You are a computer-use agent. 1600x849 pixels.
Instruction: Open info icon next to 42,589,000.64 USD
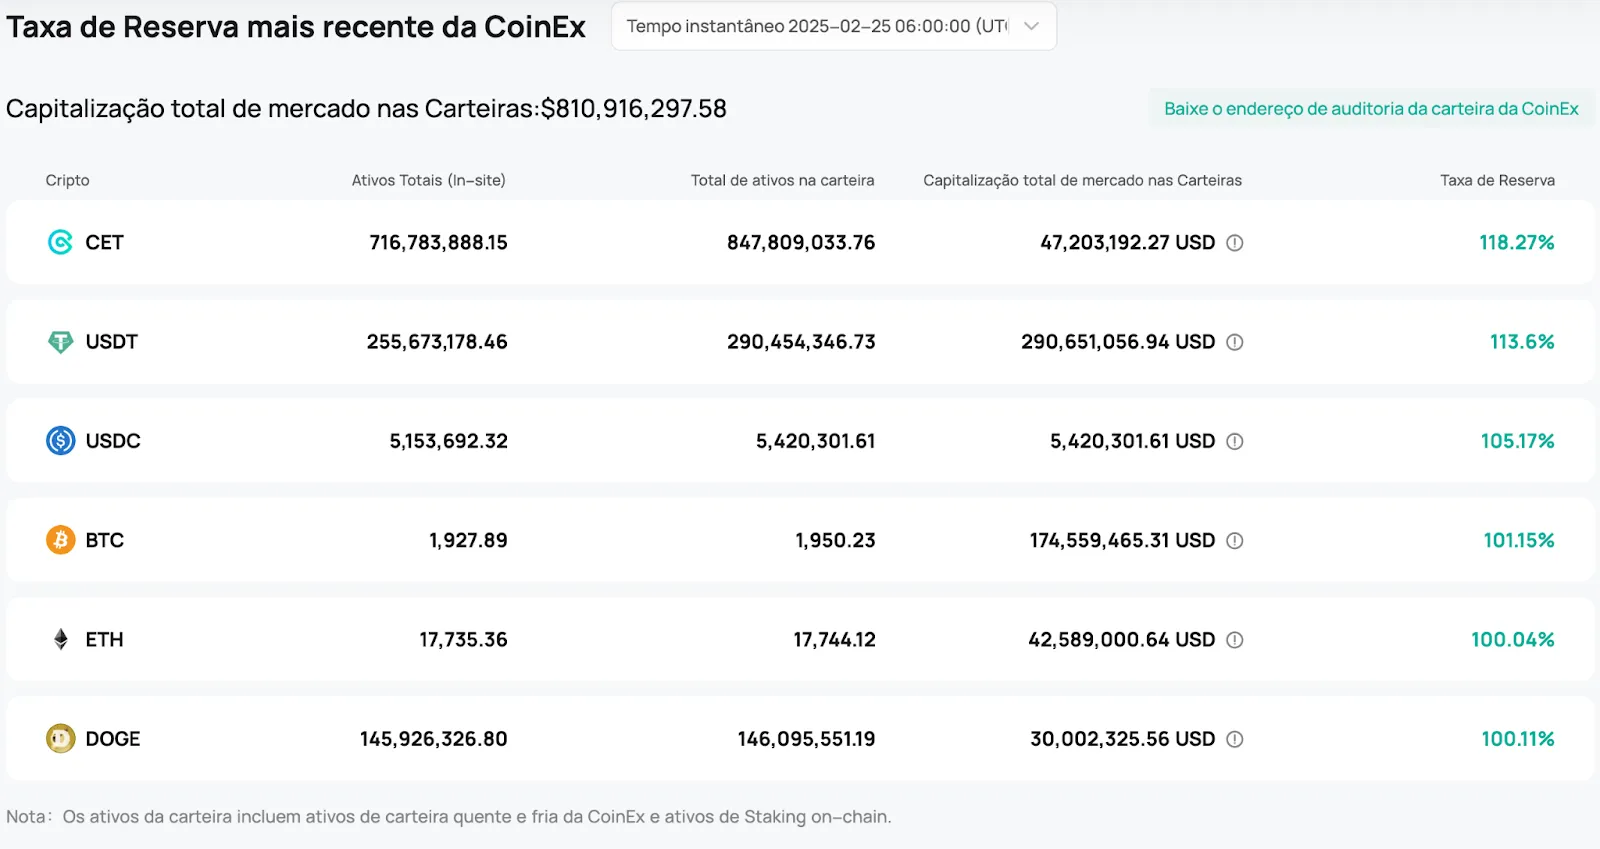point(1235,640)
